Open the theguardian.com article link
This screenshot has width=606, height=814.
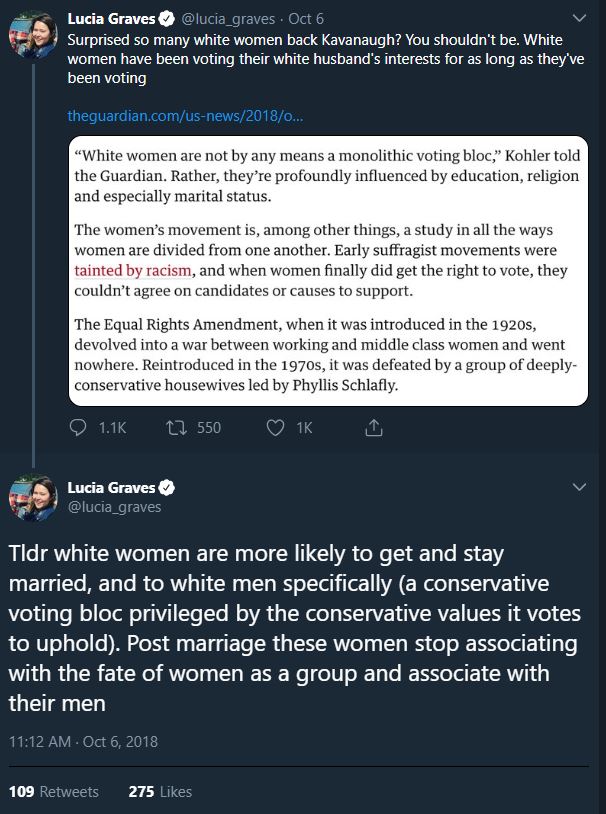pos(185,116)
